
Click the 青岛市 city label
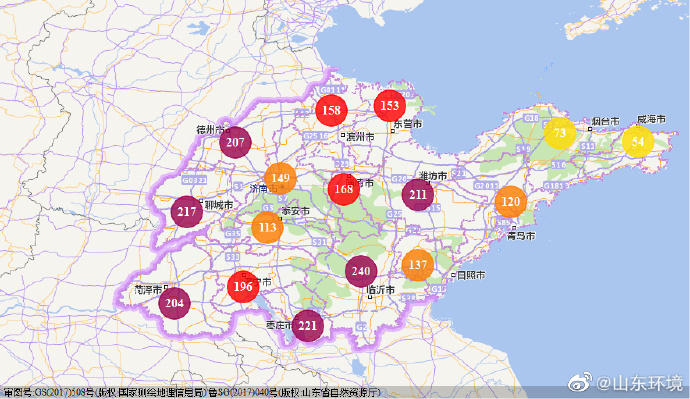pyautogui.click(x=521, y=236)
